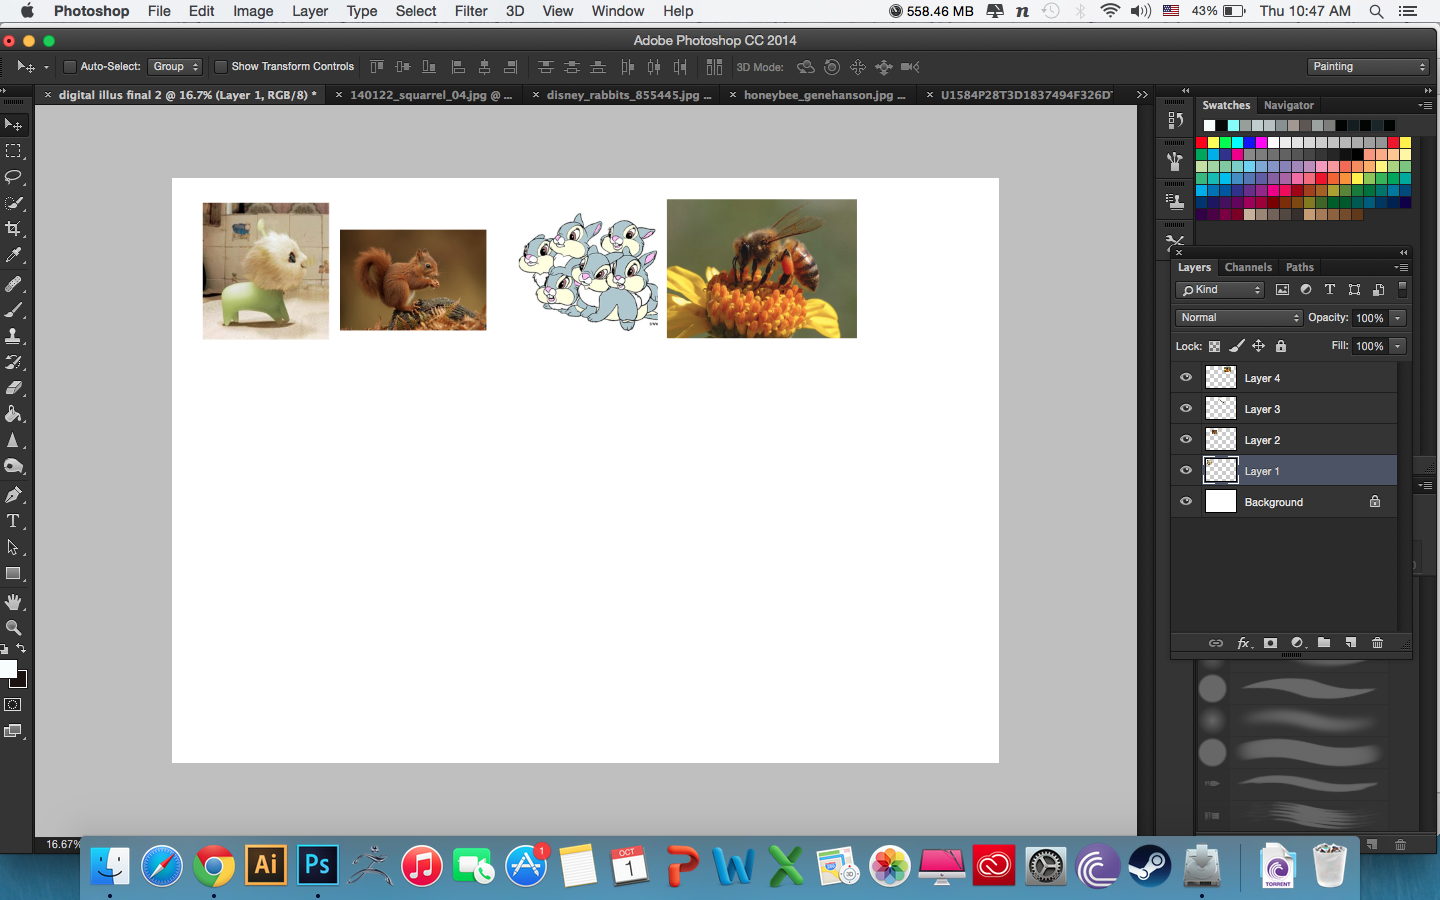Screen dimensions: 1440x900
Task: Hide Layer 1 visibility eye
Action: point(1186,471)
